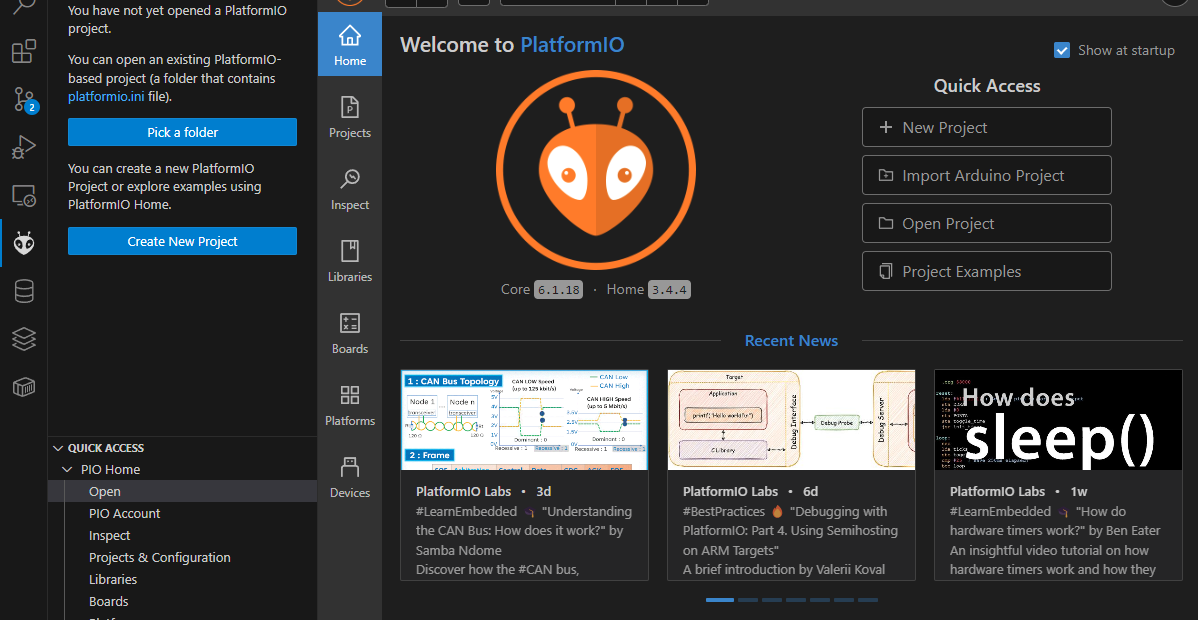Click the Open Project quick access button
Viewport: 1198px width, 620px height.
[x=986, y=223]
